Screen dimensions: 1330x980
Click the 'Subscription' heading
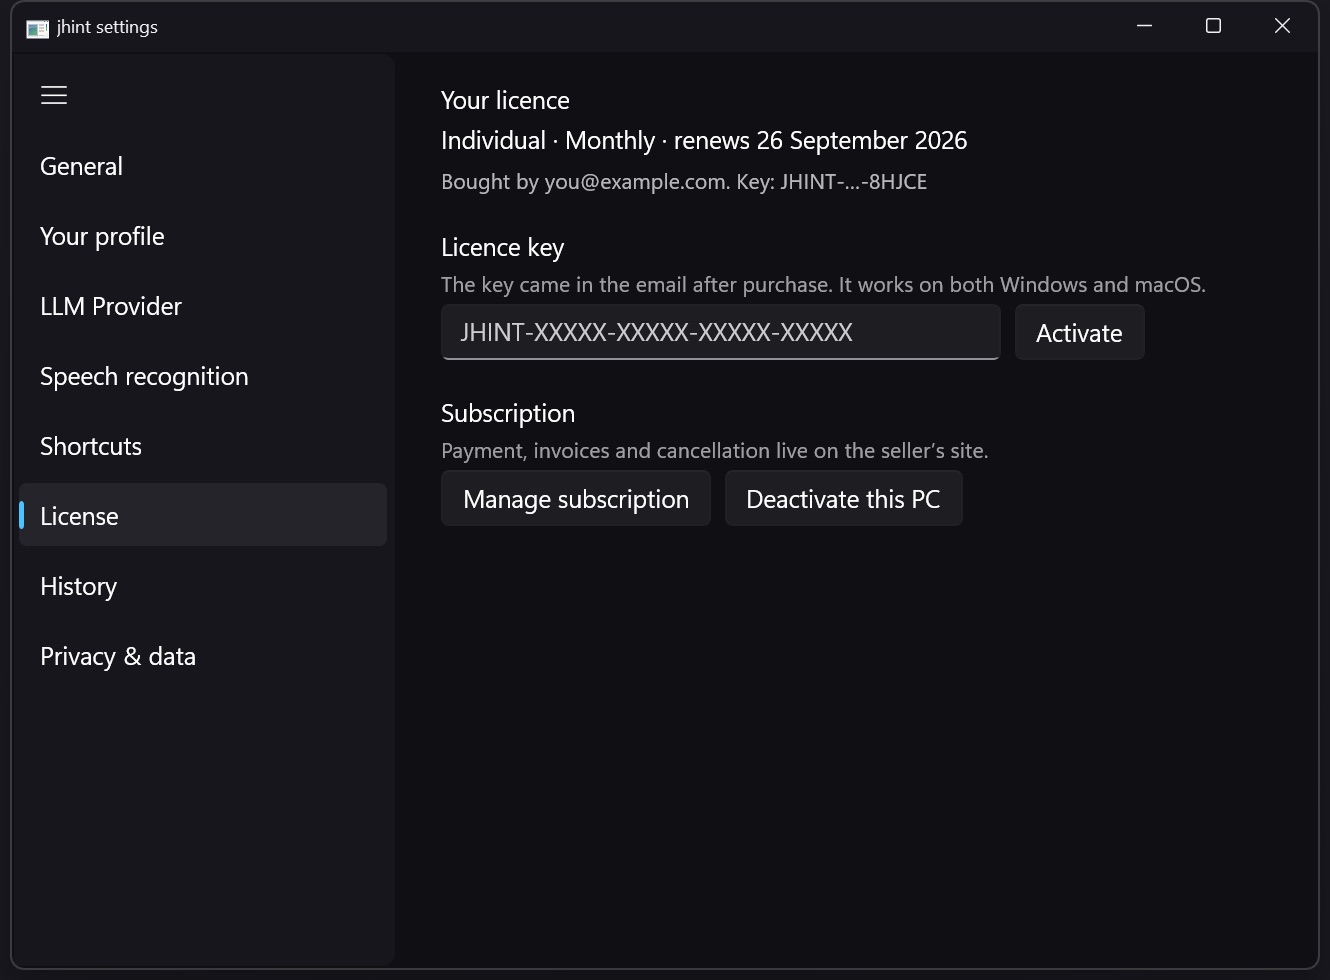click(508, 413)
